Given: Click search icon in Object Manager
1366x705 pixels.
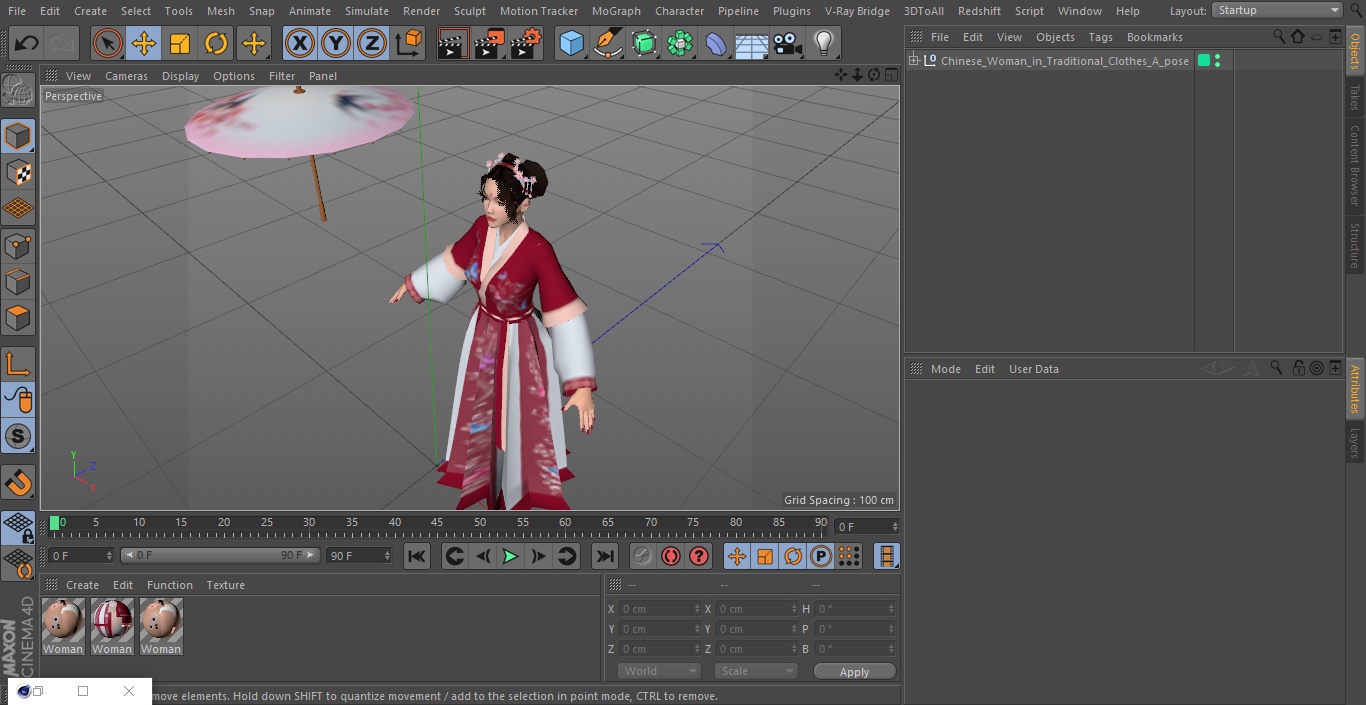Looking at the screenshot, I should 1278,37.
